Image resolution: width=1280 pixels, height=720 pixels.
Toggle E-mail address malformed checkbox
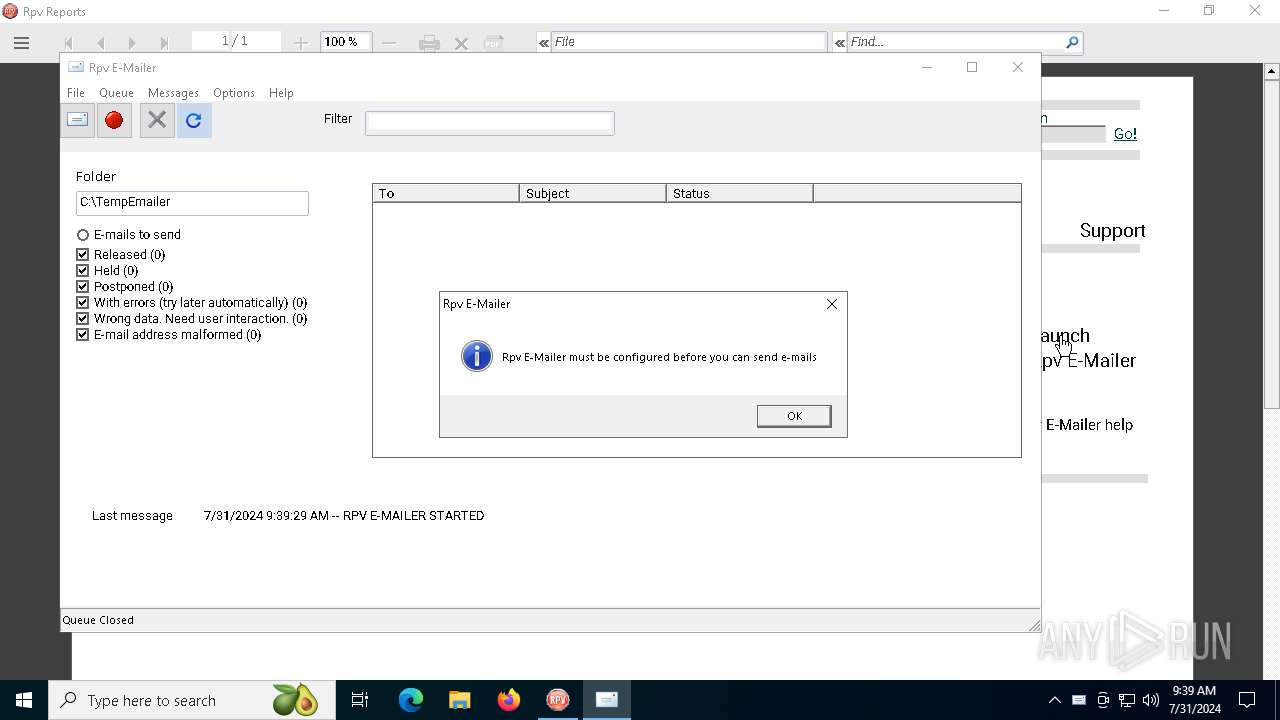coord(83,335)
